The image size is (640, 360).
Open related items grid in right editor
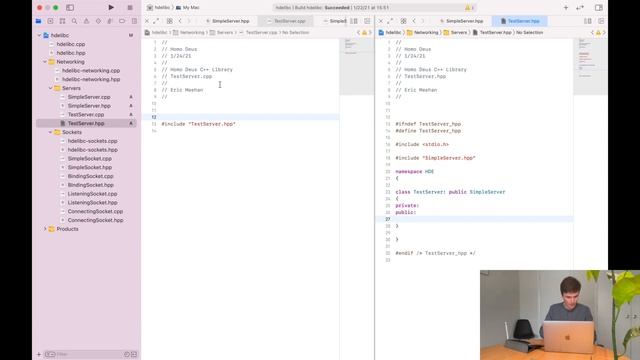403,21
